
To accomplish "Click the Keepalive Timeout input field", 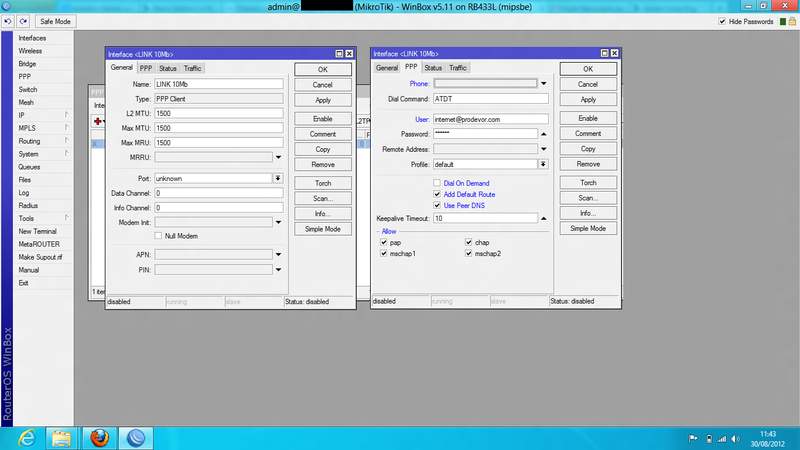I will [485, 218].
